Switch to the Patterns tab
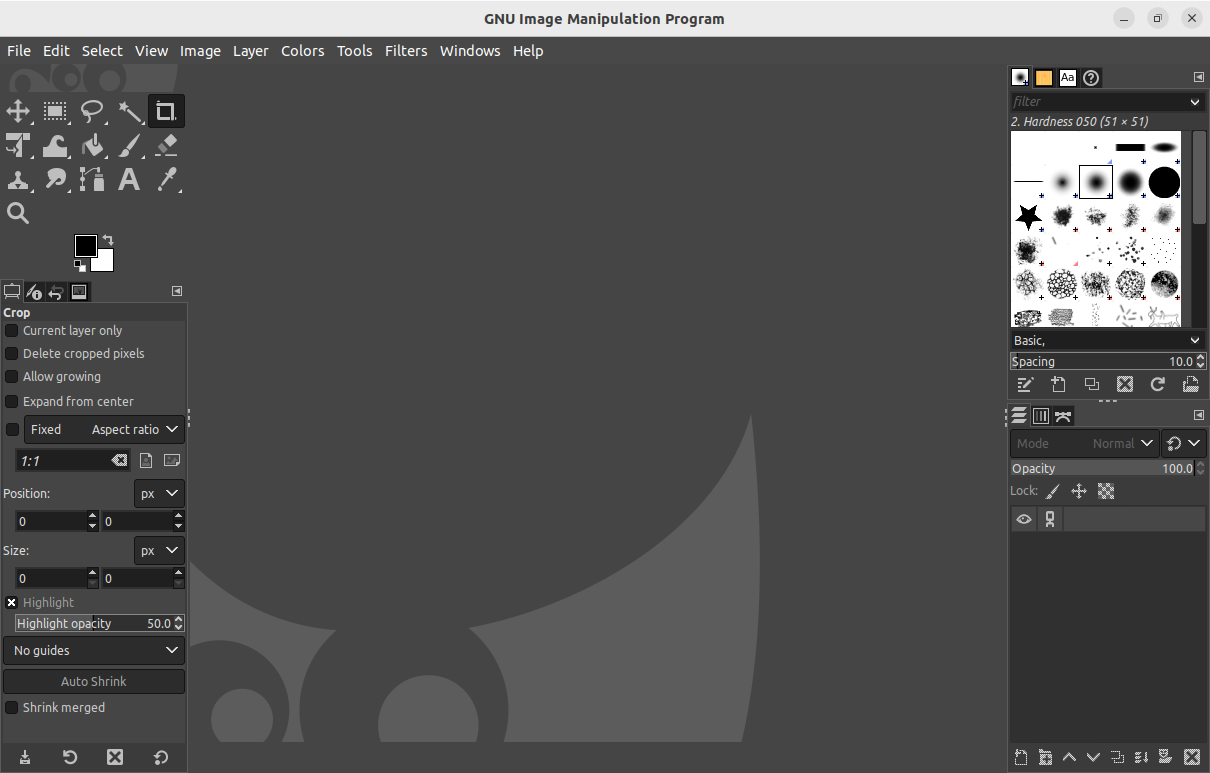The width and height of the screenshot is (1210, 773). tap(1044, 77)
